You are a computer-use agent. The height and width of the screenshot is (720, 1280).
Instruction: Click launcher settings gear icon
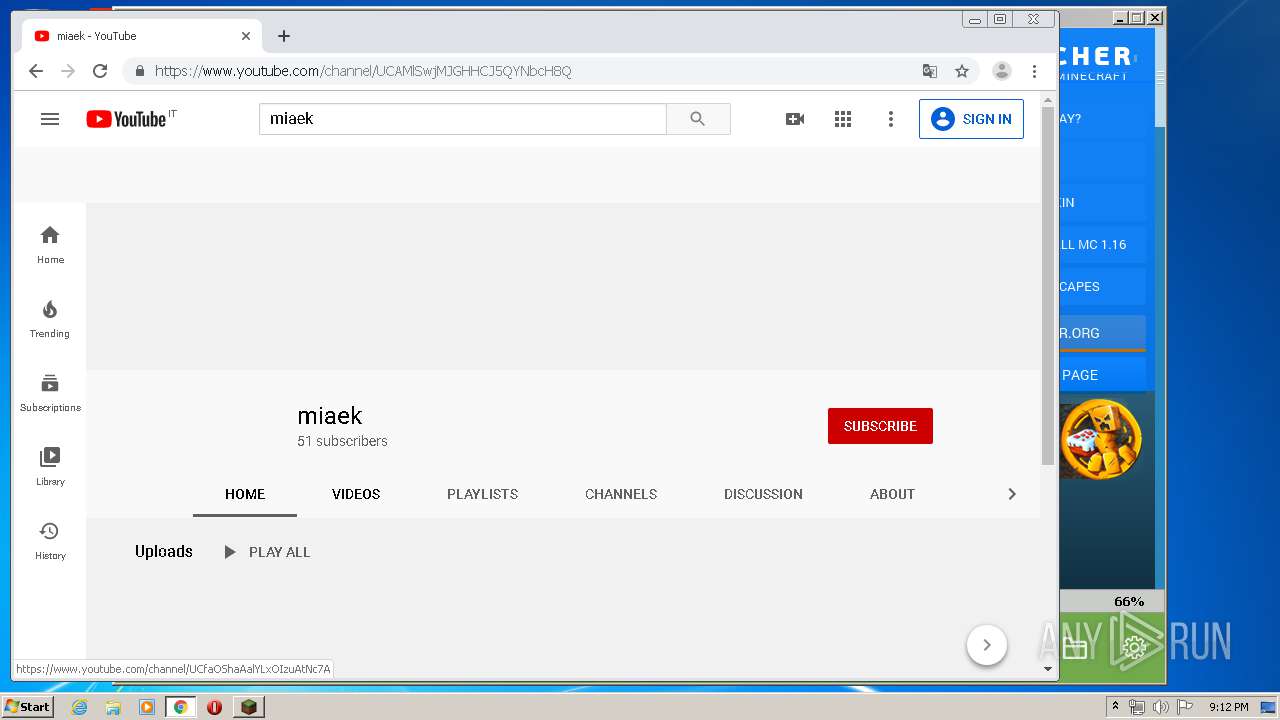point(1134,650)
